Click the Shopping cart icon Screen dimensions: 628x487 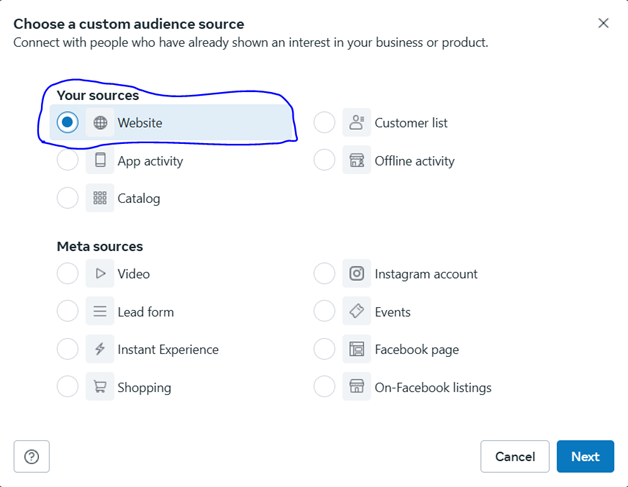pos(100,387)
